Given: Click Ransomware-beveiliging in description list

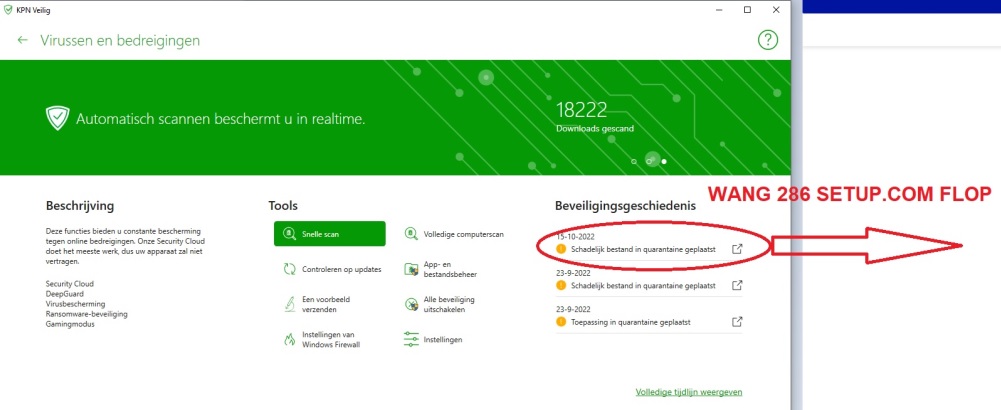Looking at the screenshot, I should click(x=86, y=314).
